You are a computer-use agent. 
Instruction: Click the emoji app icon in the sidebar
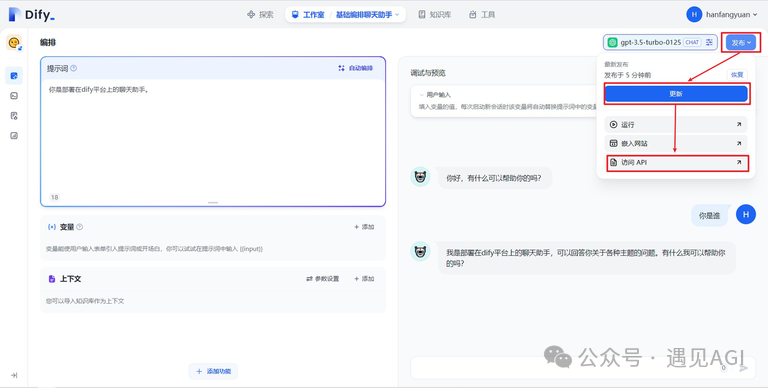coord(14,43)
